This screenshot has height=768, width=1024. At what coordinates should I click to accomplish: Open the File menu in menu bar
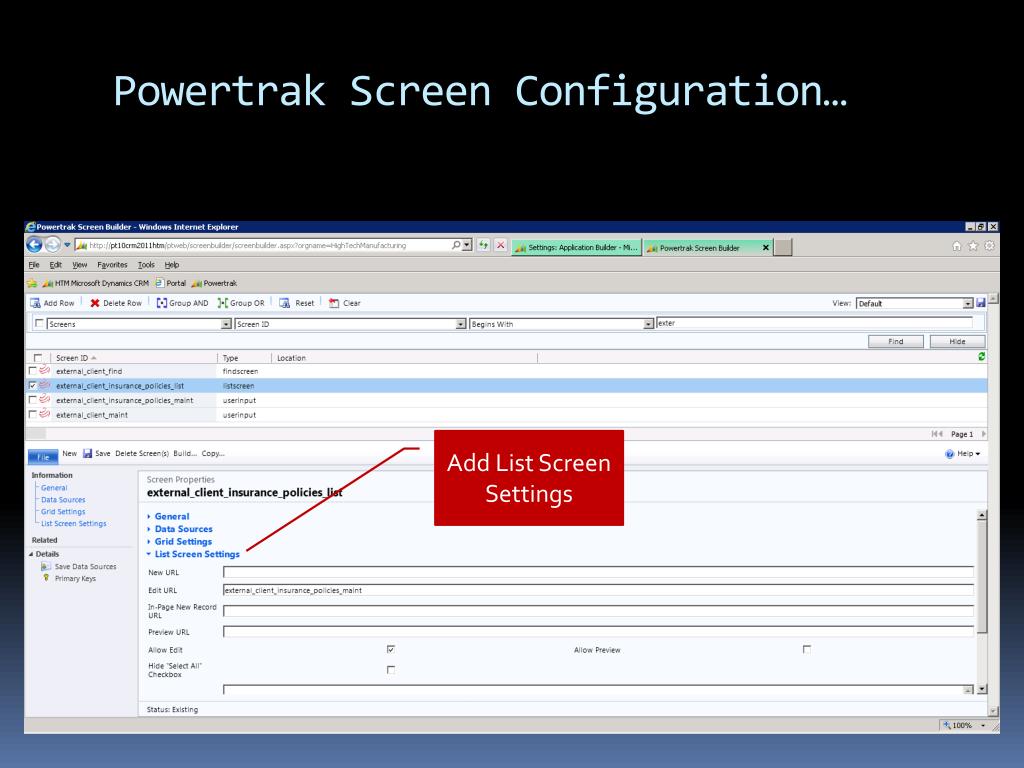[x=34, y=265]
